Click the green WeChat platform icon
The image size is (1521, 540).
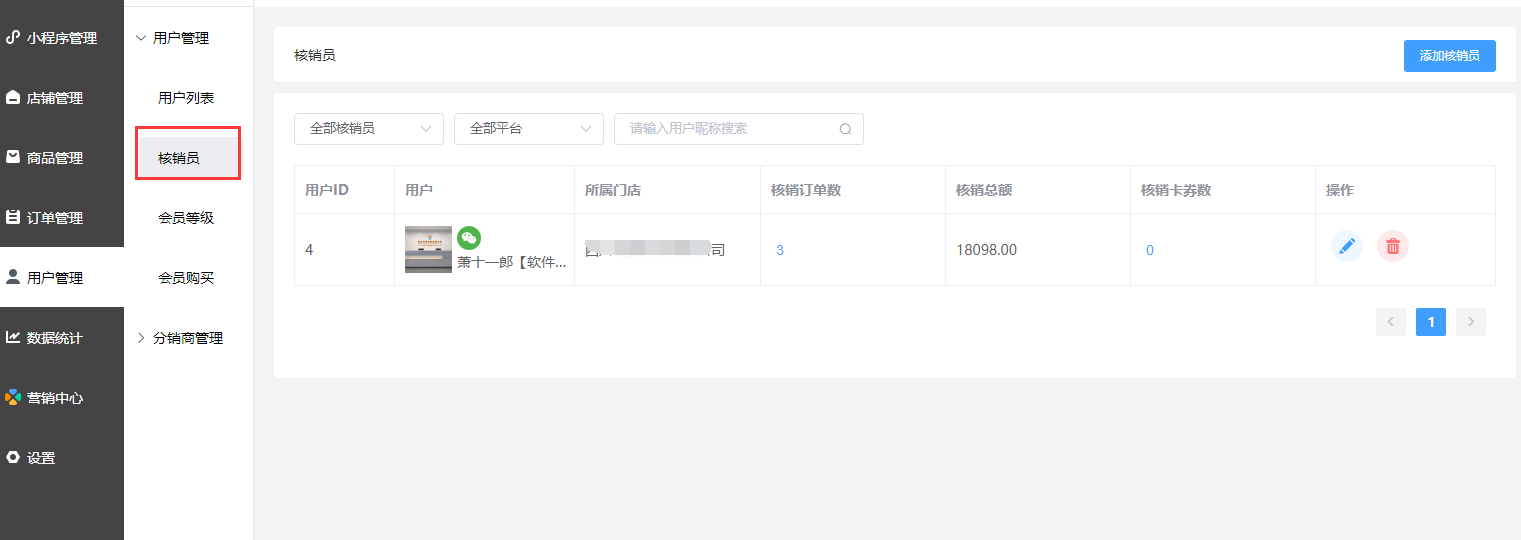pos(469,238)
